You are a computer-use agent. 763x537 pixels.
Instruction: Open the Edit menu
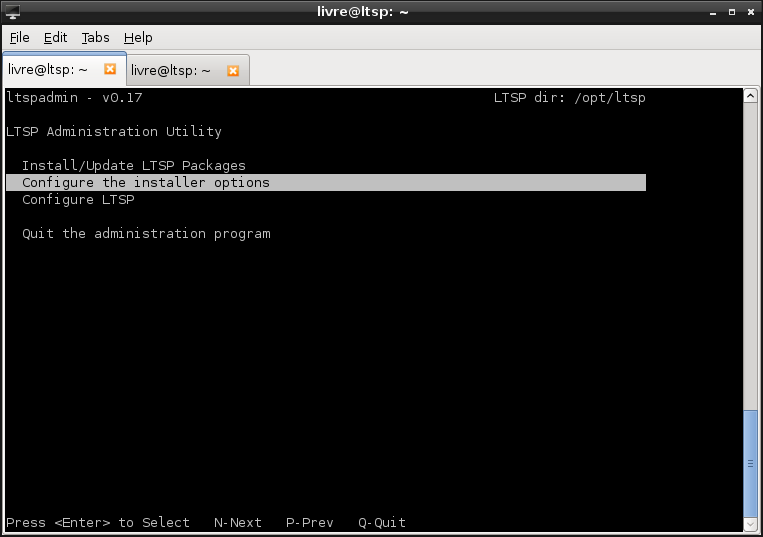tap(55, 37)
